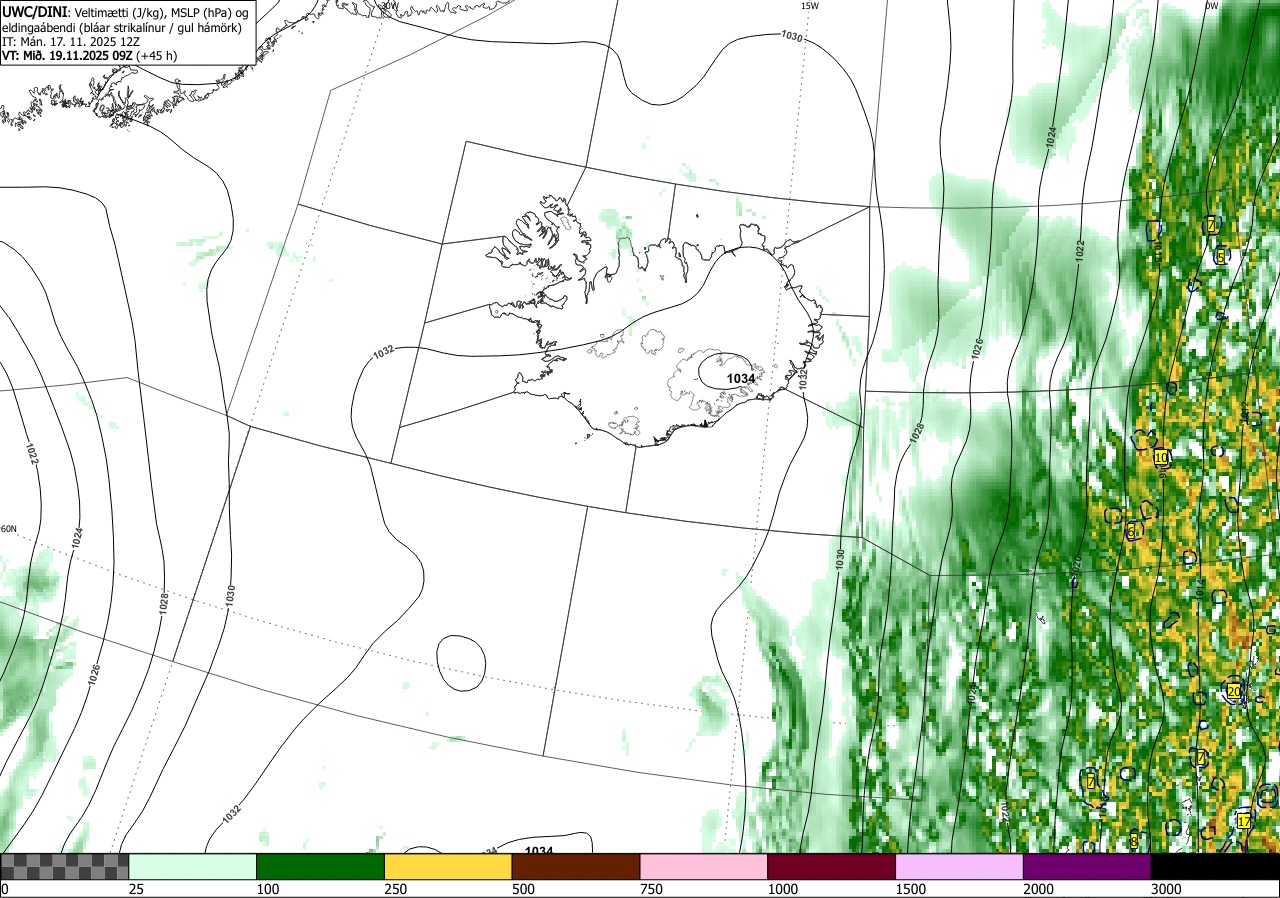
Task: Click the legend value "500"
Action: [525, 889]
